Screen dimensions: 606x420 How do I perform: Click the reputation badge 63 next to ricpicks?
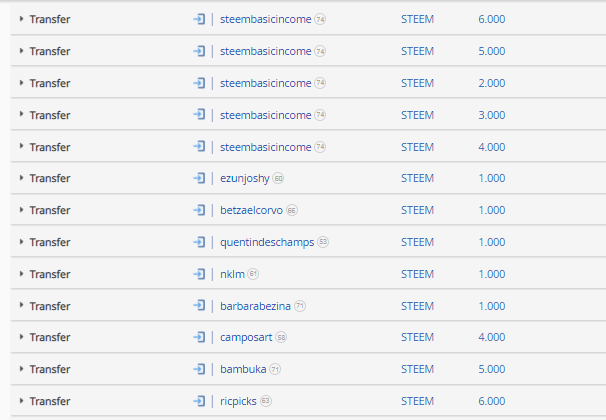pyautogui.click(x=266, y=401)
